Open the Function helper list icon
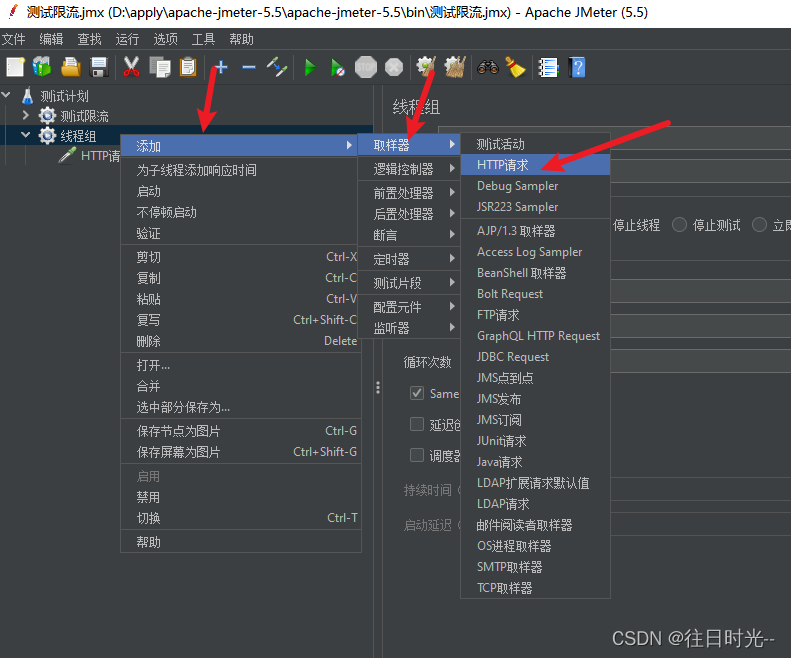This screenshot has height=658, width=791. 548,67
